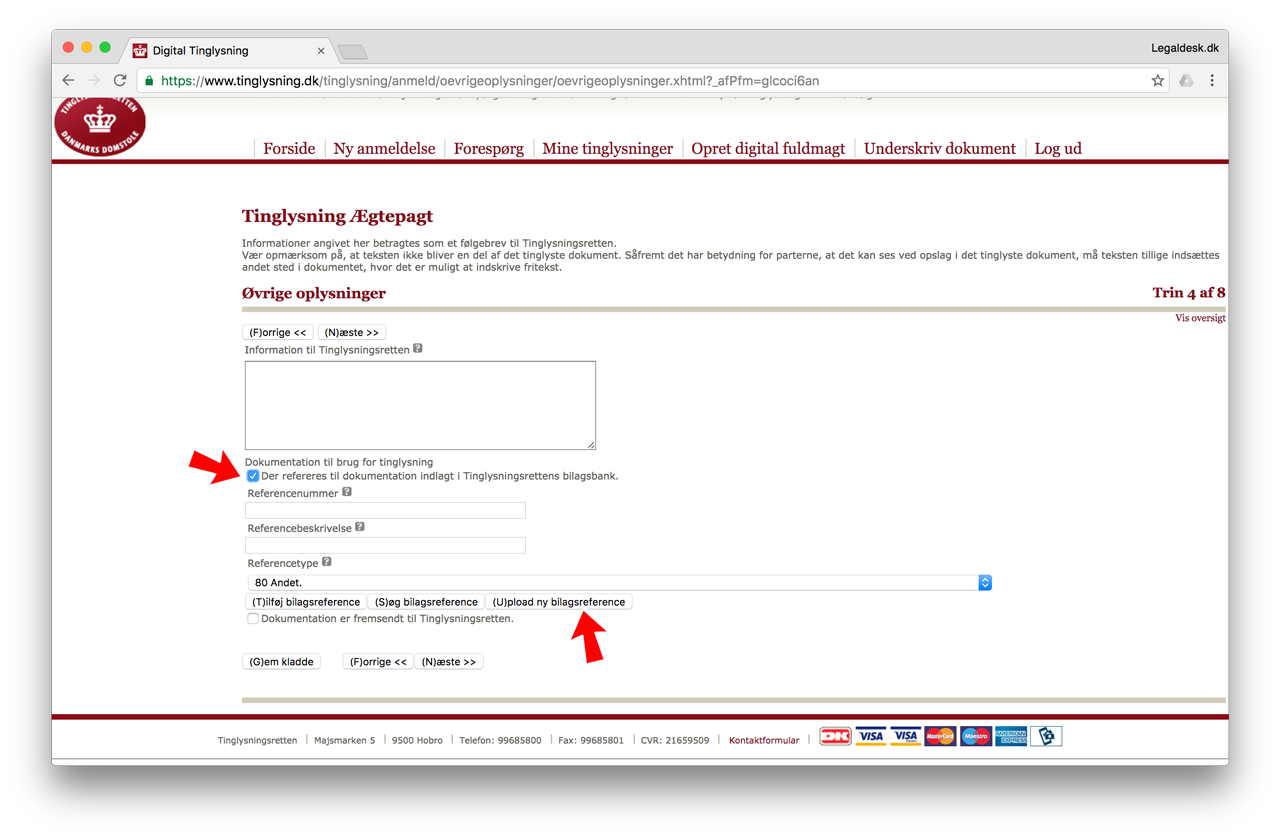Click help icon next to Referencenummer
1280x839 pixels.
click(347, 492)
